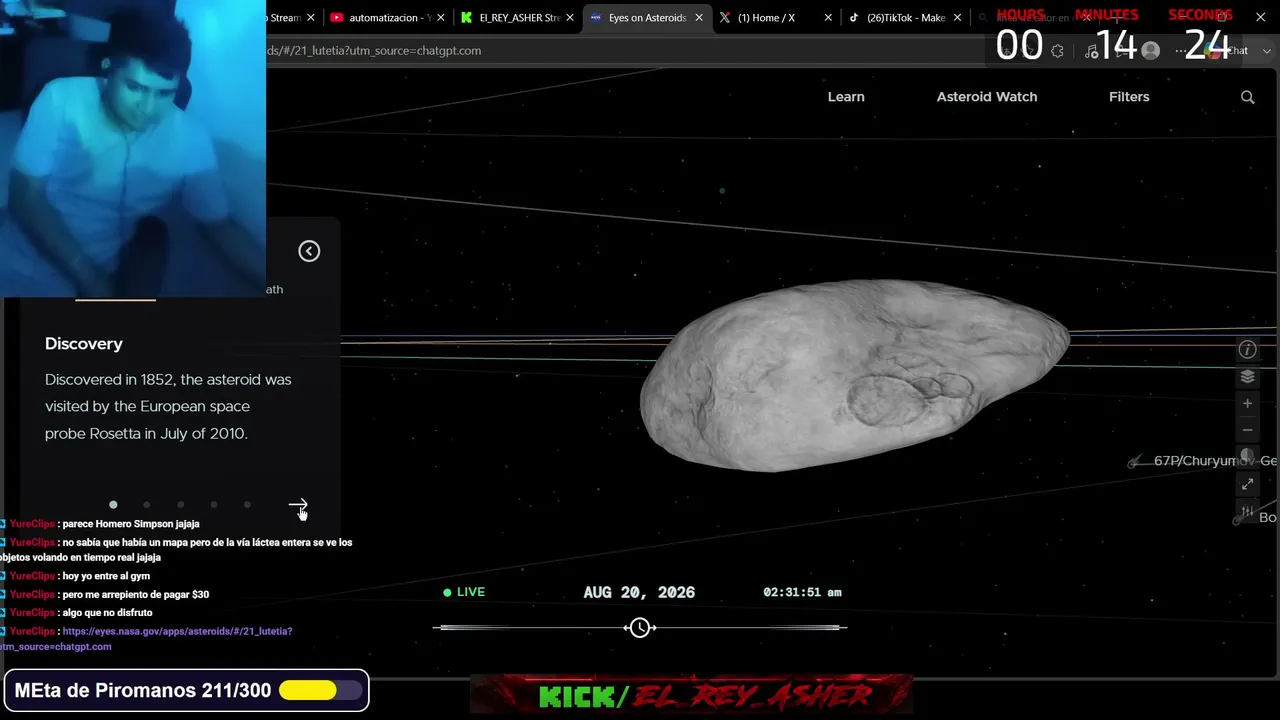Open the layers panel icon

click(x=1247, y=377)
